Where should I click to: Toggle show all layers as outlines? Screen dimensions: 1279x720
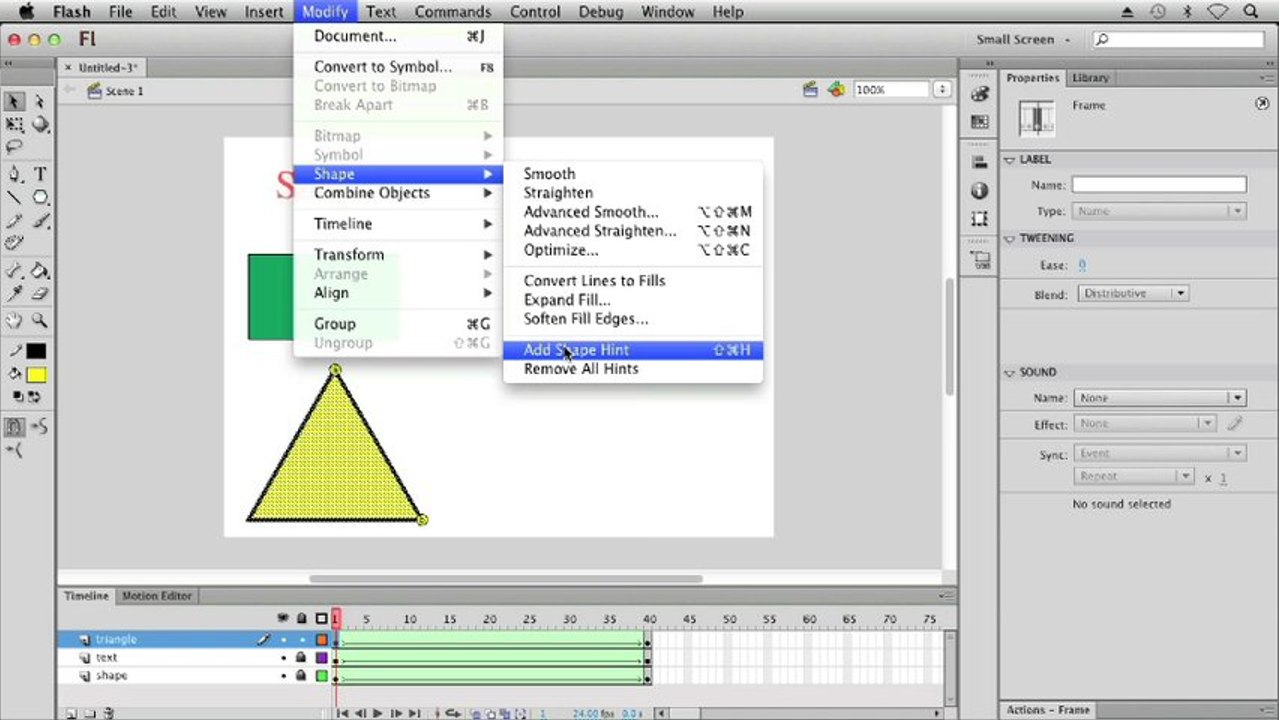pos(321,619)
